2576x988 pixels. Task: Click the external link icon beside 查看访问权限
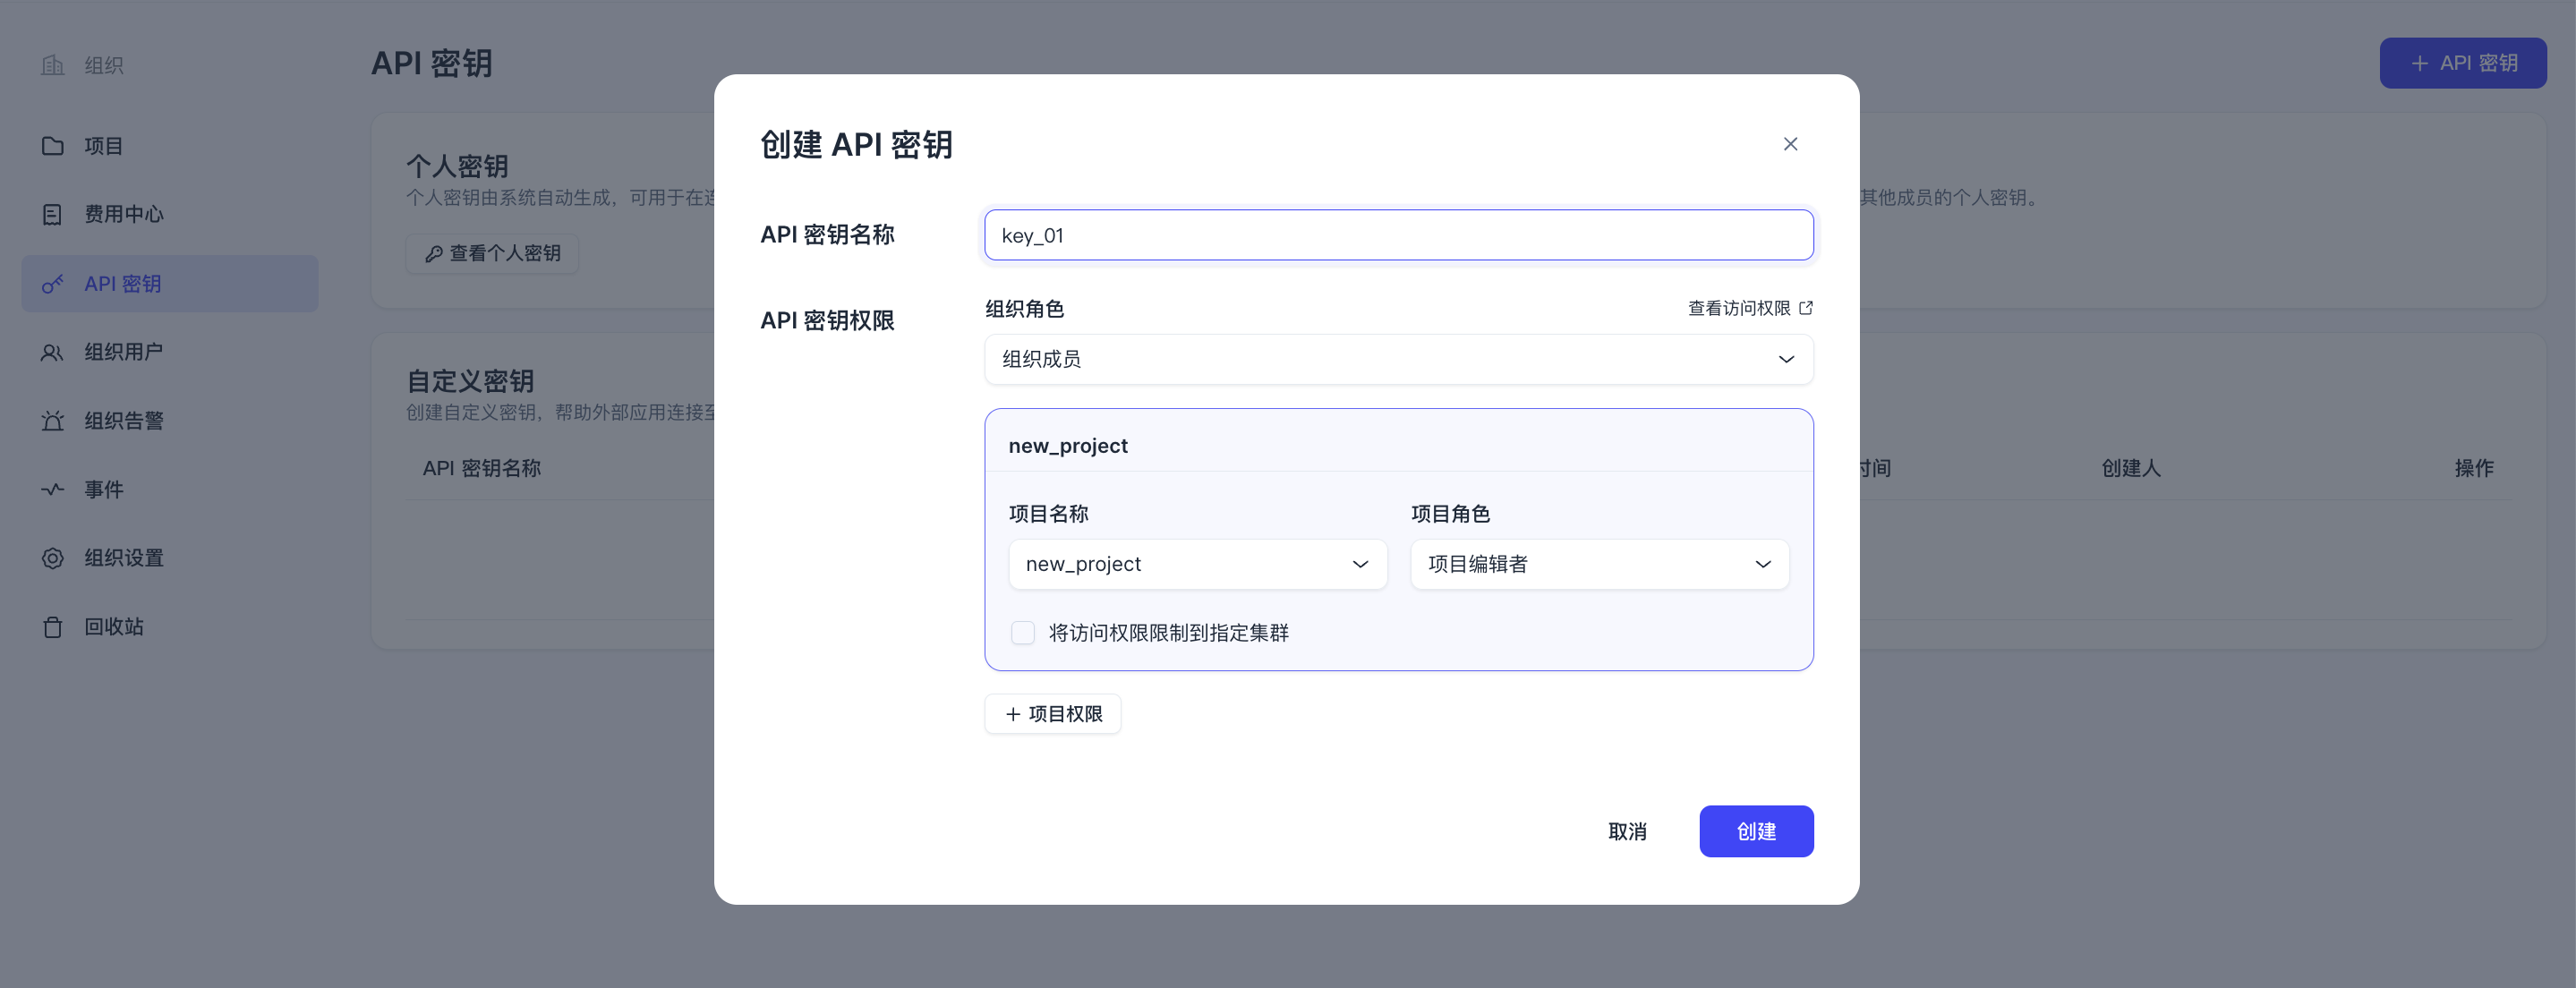tap(1805, 308)
